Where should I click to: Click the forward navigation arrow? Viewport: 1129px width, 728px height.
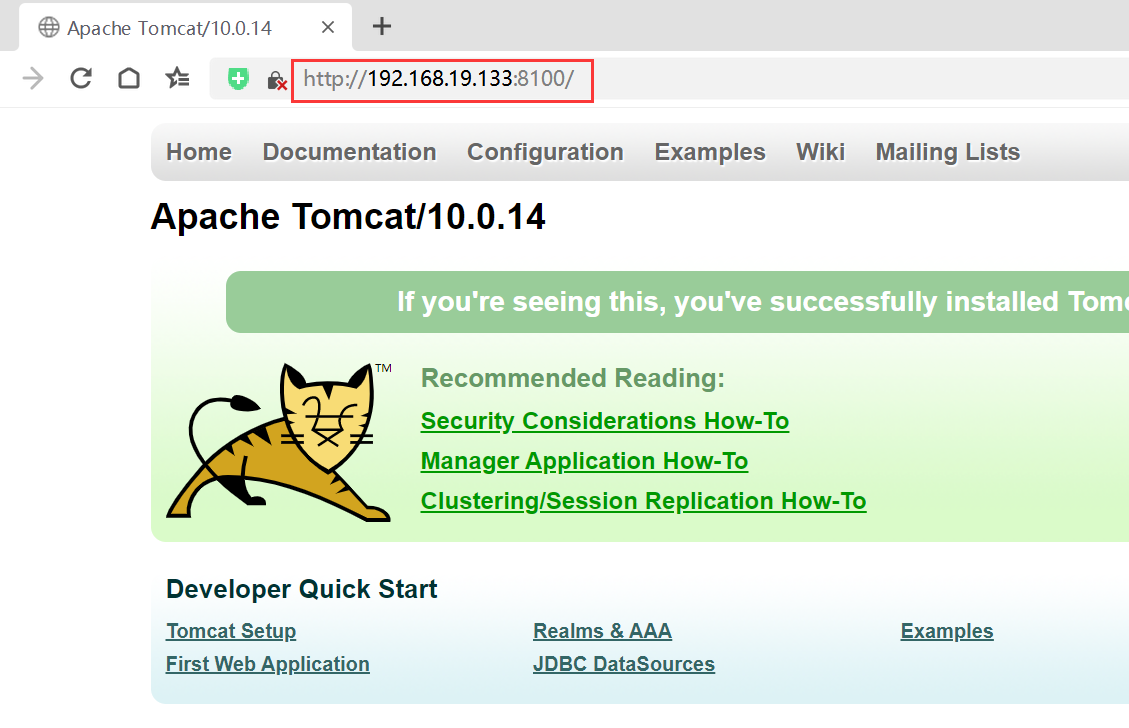click(x=33, y=78)
